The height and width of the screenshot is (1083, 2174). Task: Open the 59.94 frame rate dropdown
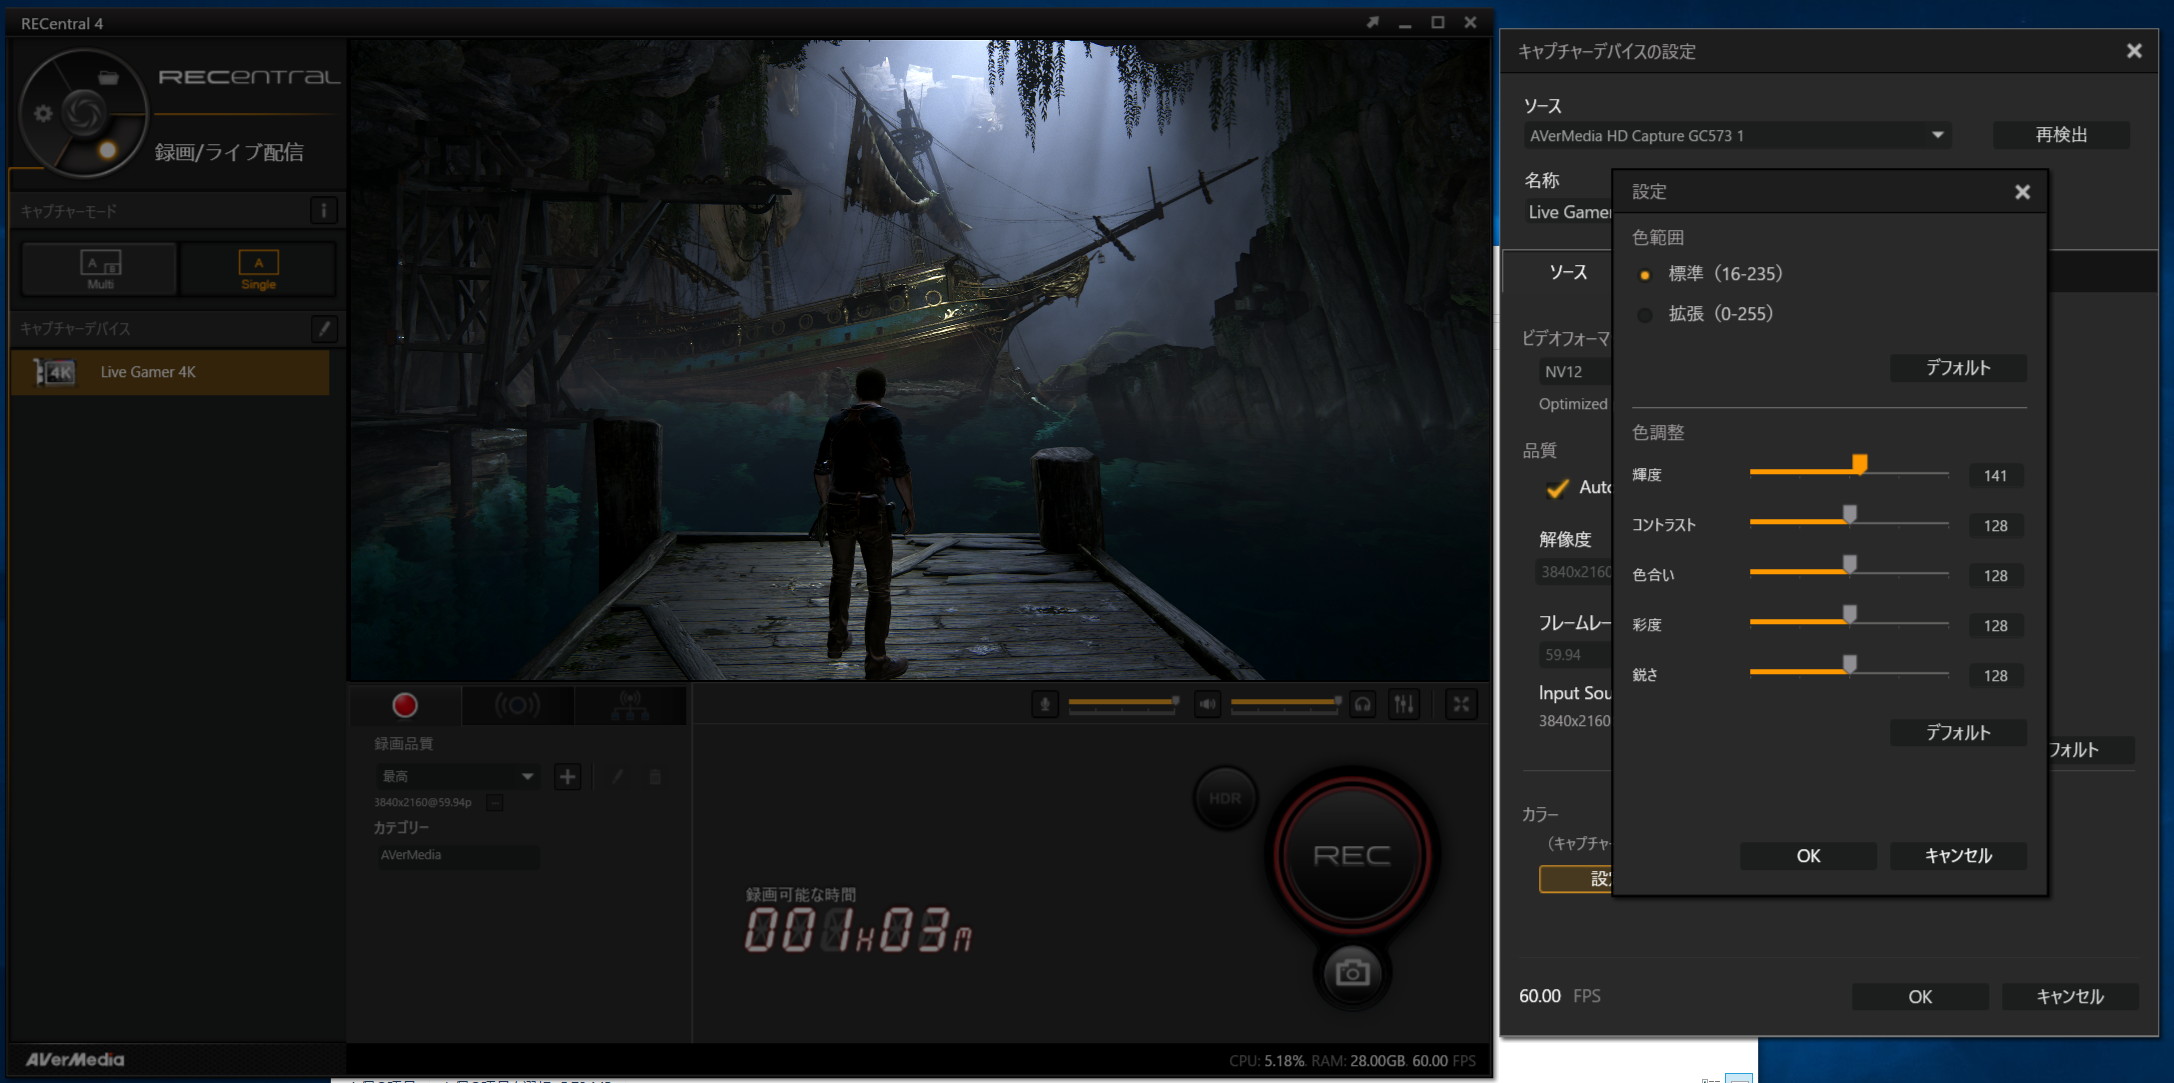coord(1575,655)
